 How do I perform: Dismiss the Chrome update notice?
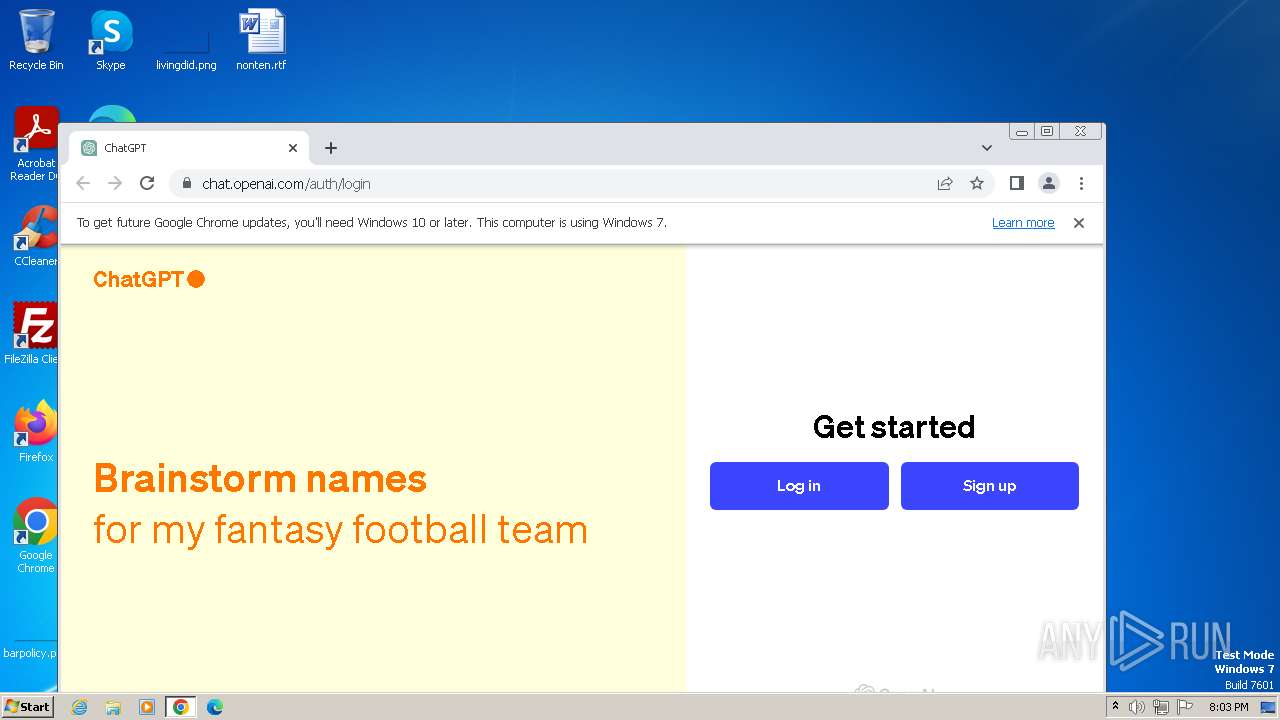click(1079, 223)
